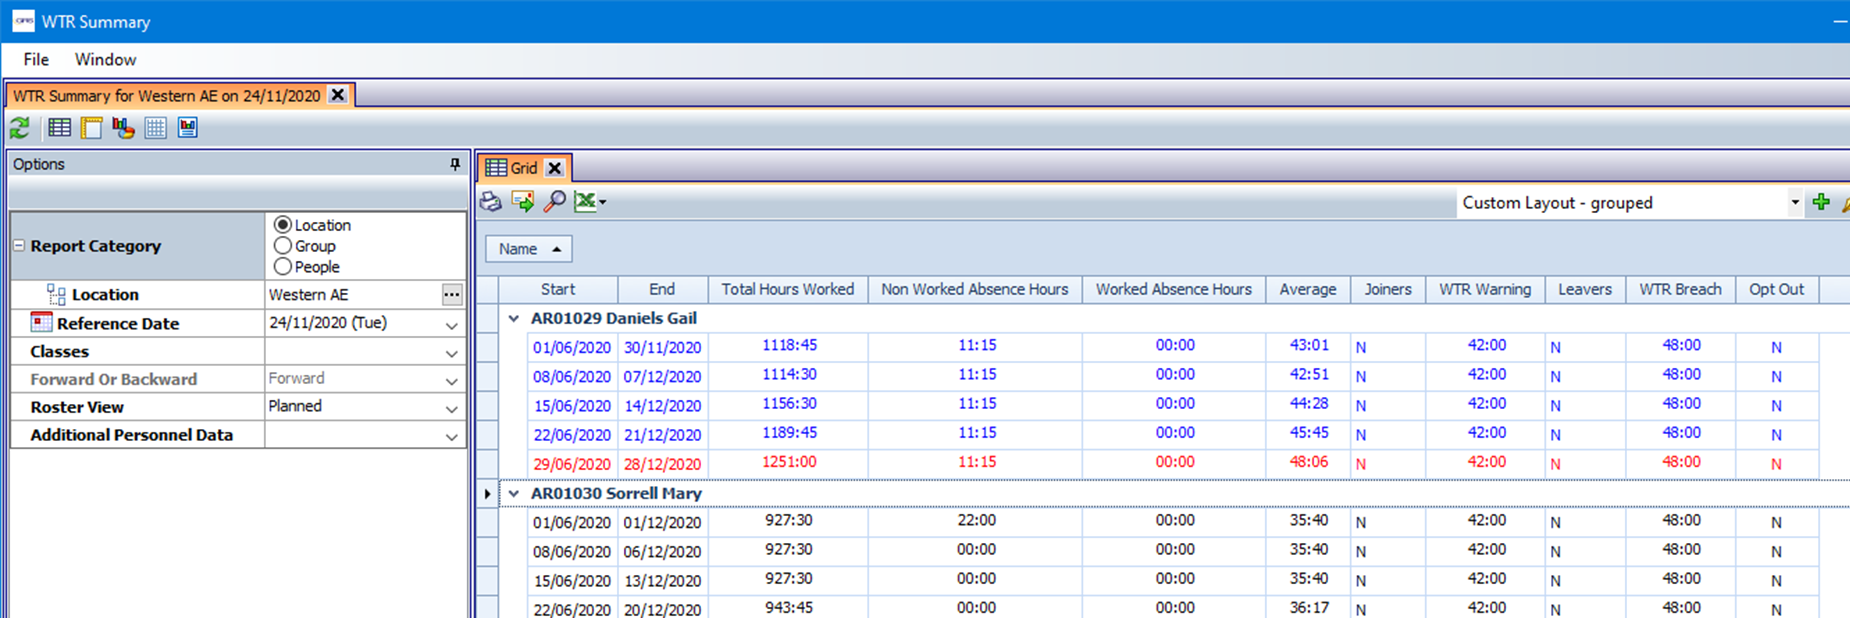The width and height of the screenshot is (1850, 618).
Task: Click the yellow ruler page layout icon
Action: coord(92,128)
